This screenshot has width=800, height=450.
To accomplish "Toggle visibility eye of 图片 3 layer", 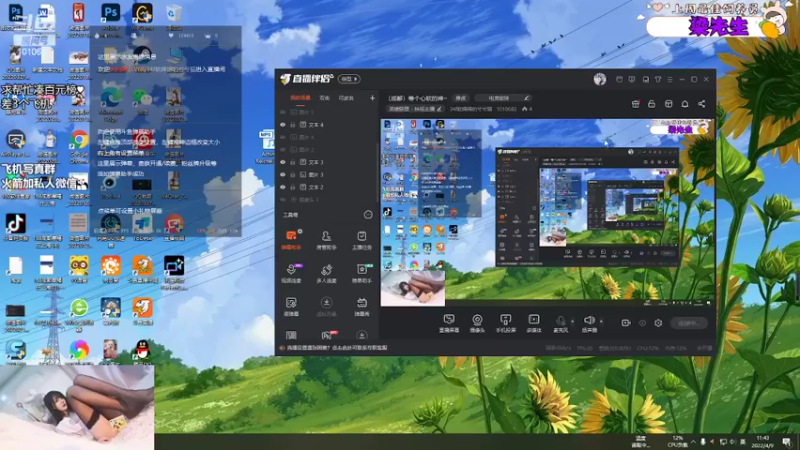I will point(283,174).
